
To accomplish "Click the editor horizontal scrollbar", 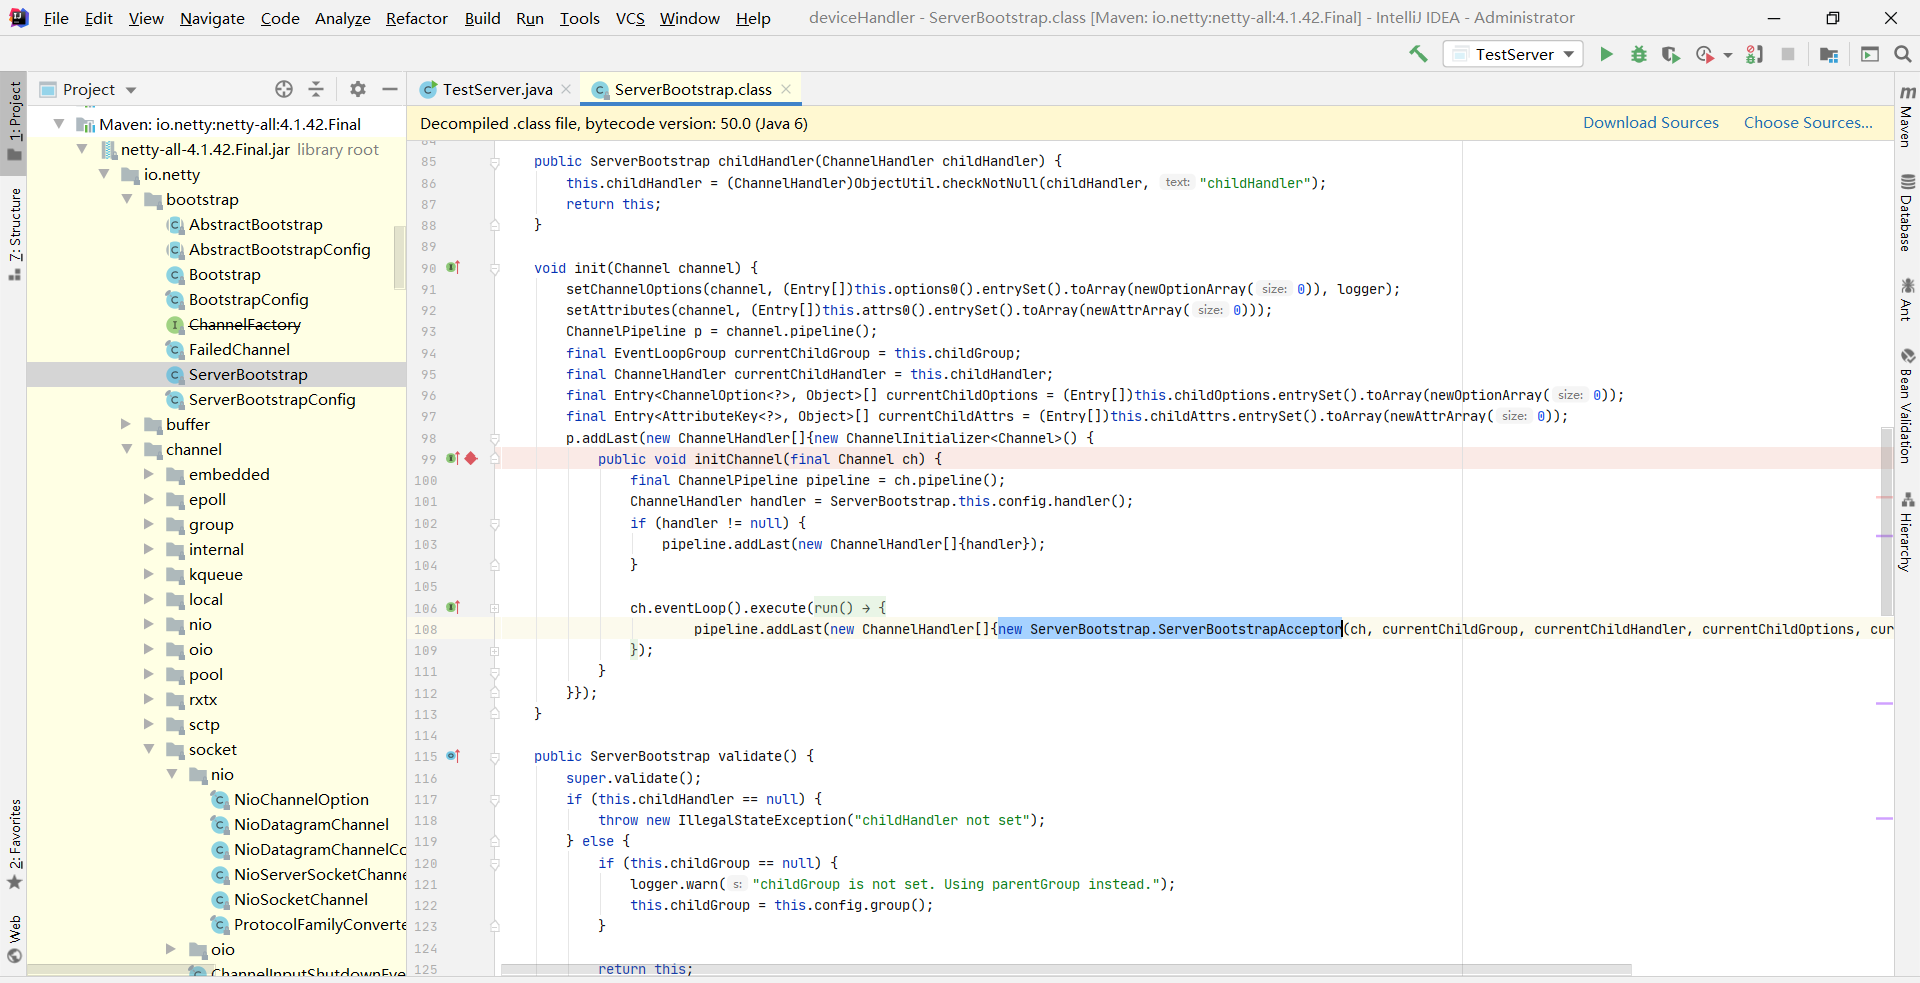I will pyautogui.click(x=1066, y=970).
